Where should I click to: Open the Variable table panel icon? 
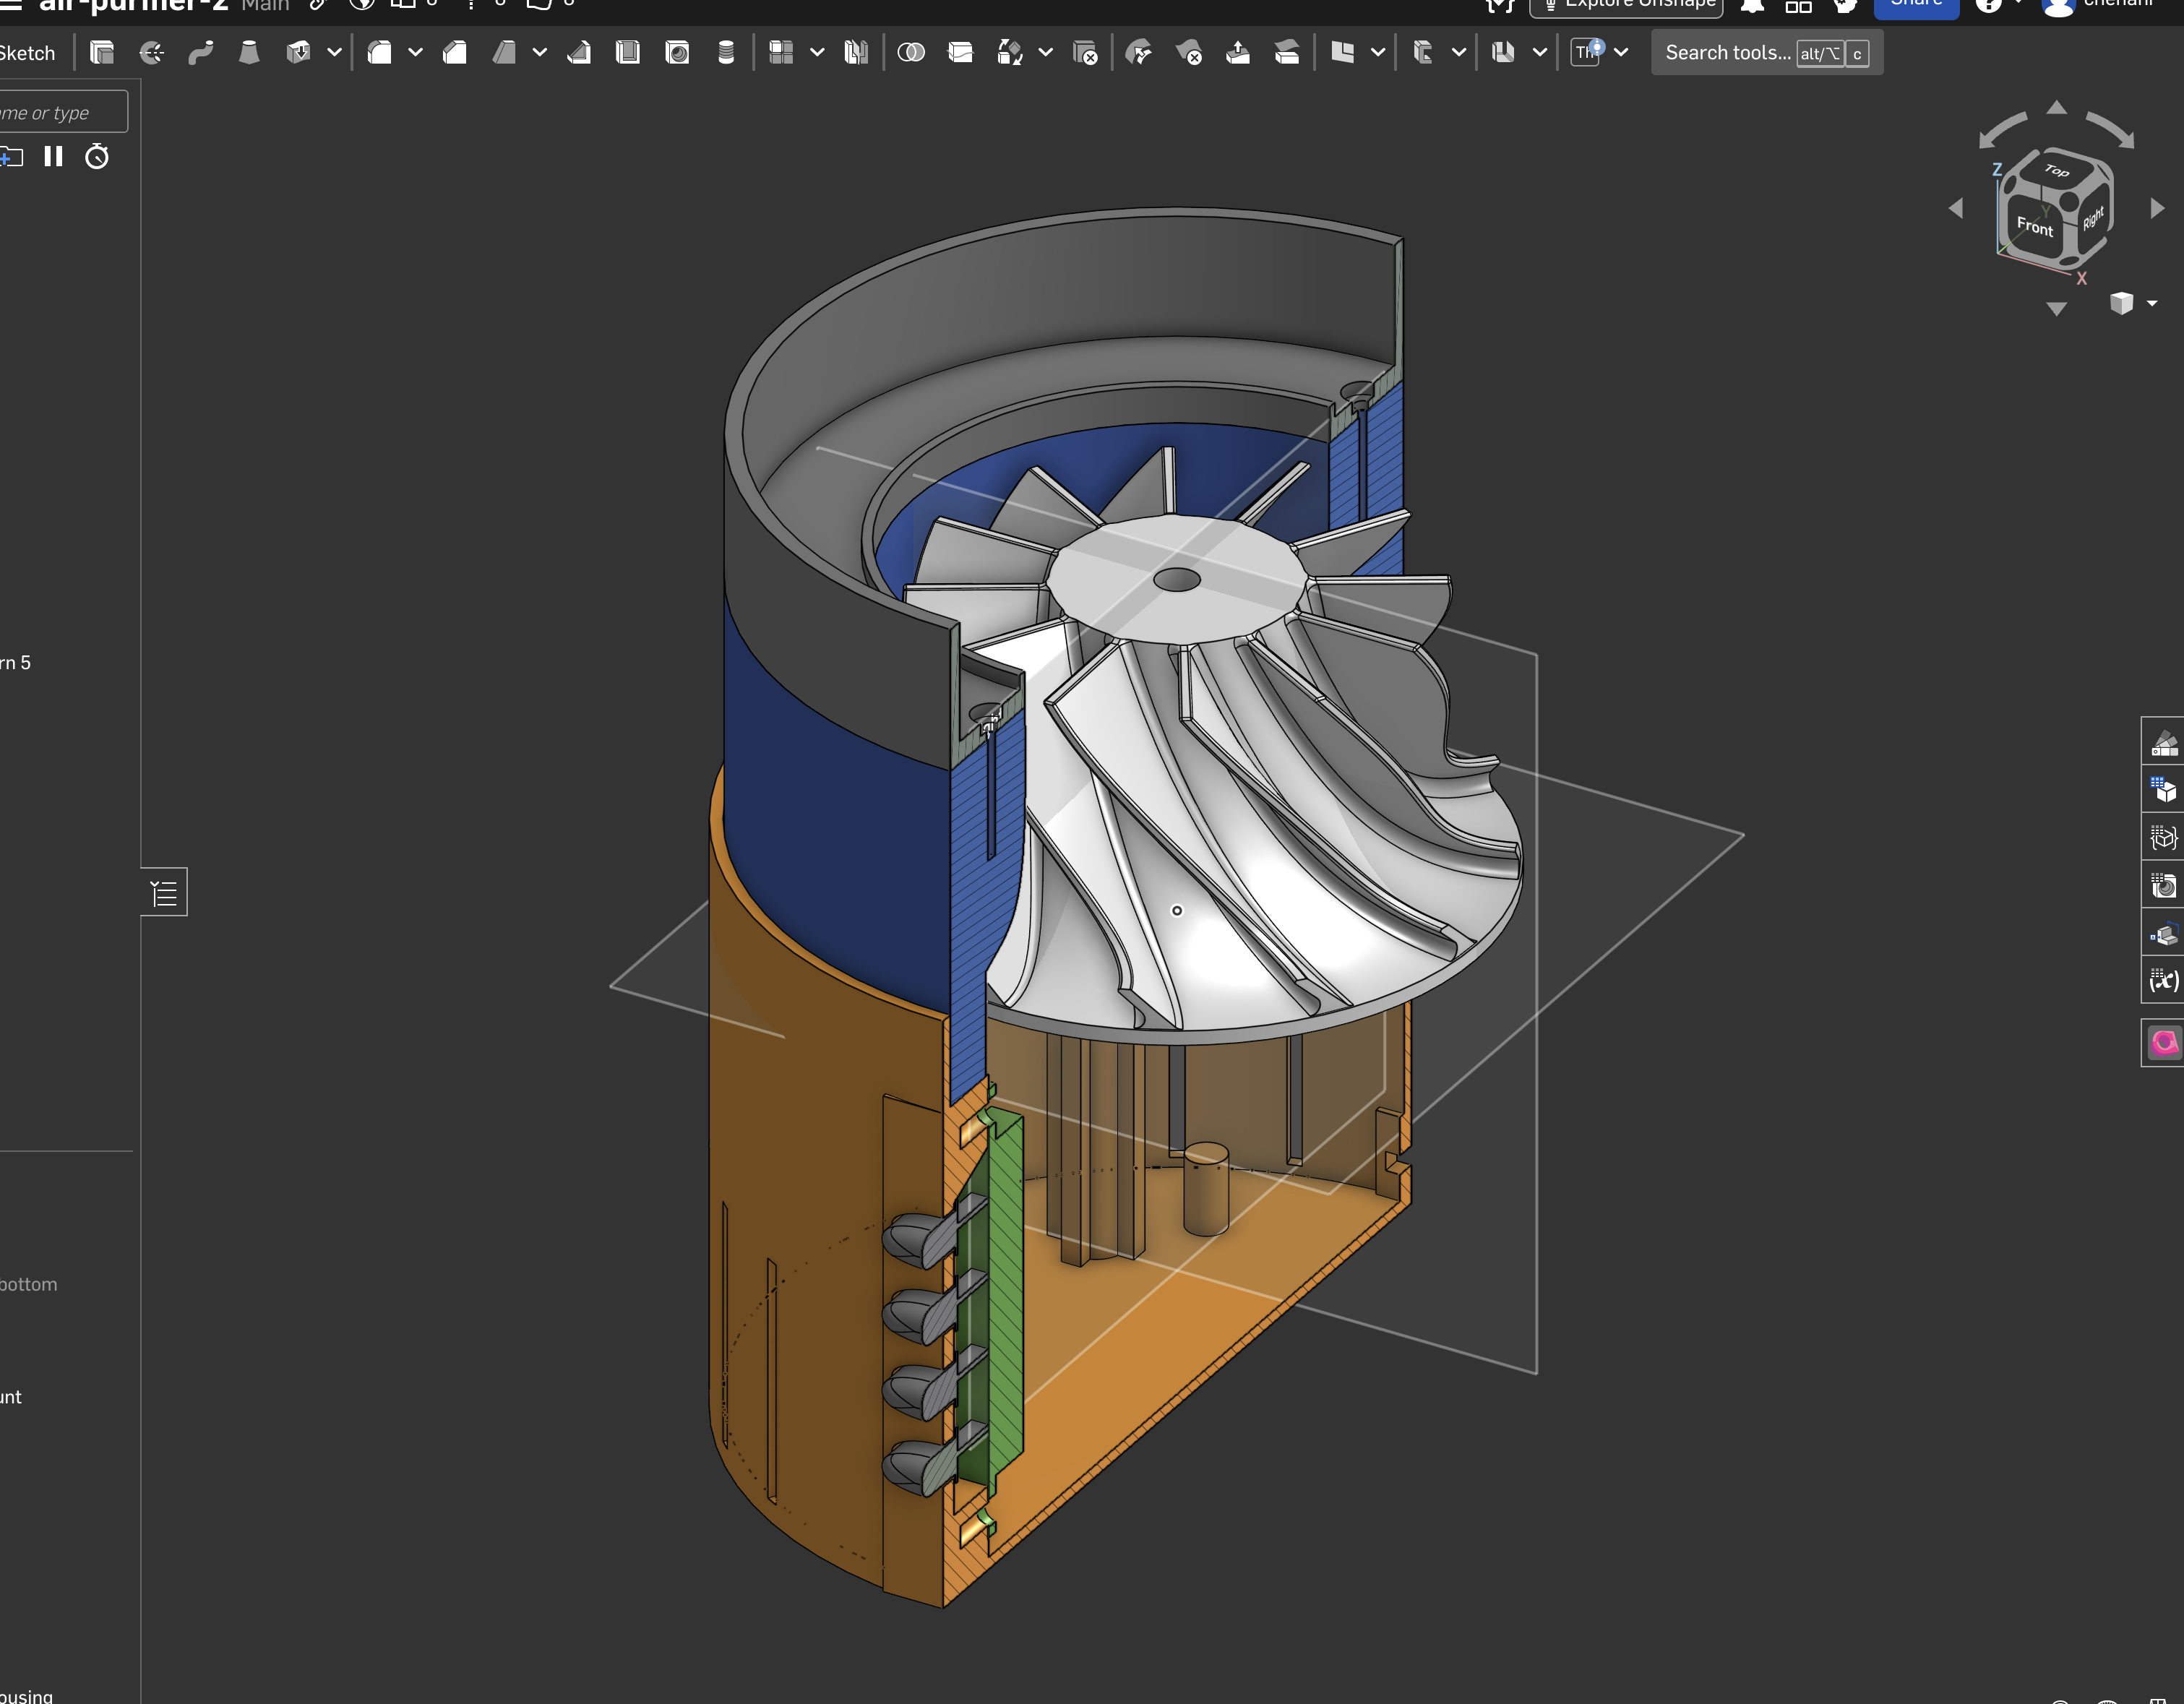2164,981
